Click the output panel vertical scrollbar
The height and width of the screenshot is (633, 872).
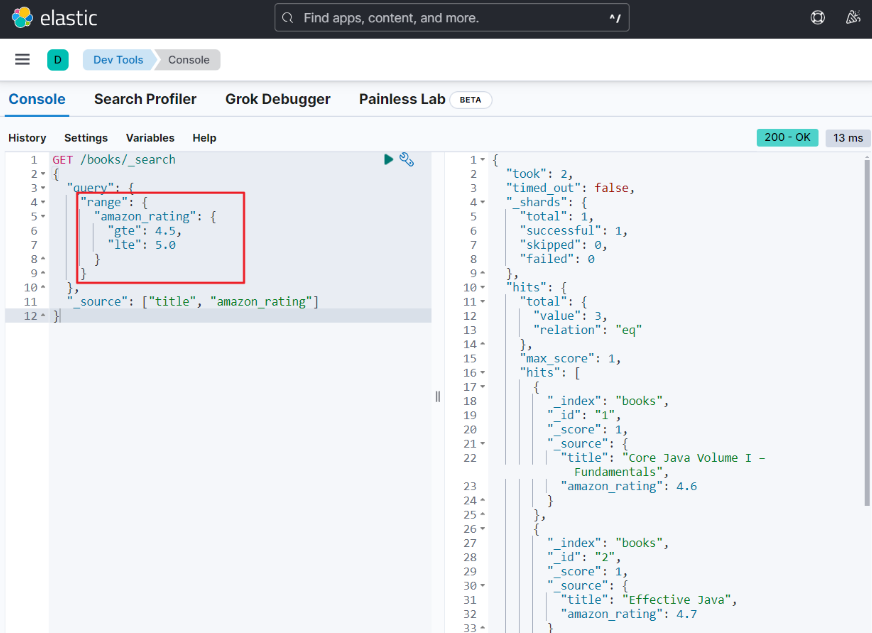point(867,331)
